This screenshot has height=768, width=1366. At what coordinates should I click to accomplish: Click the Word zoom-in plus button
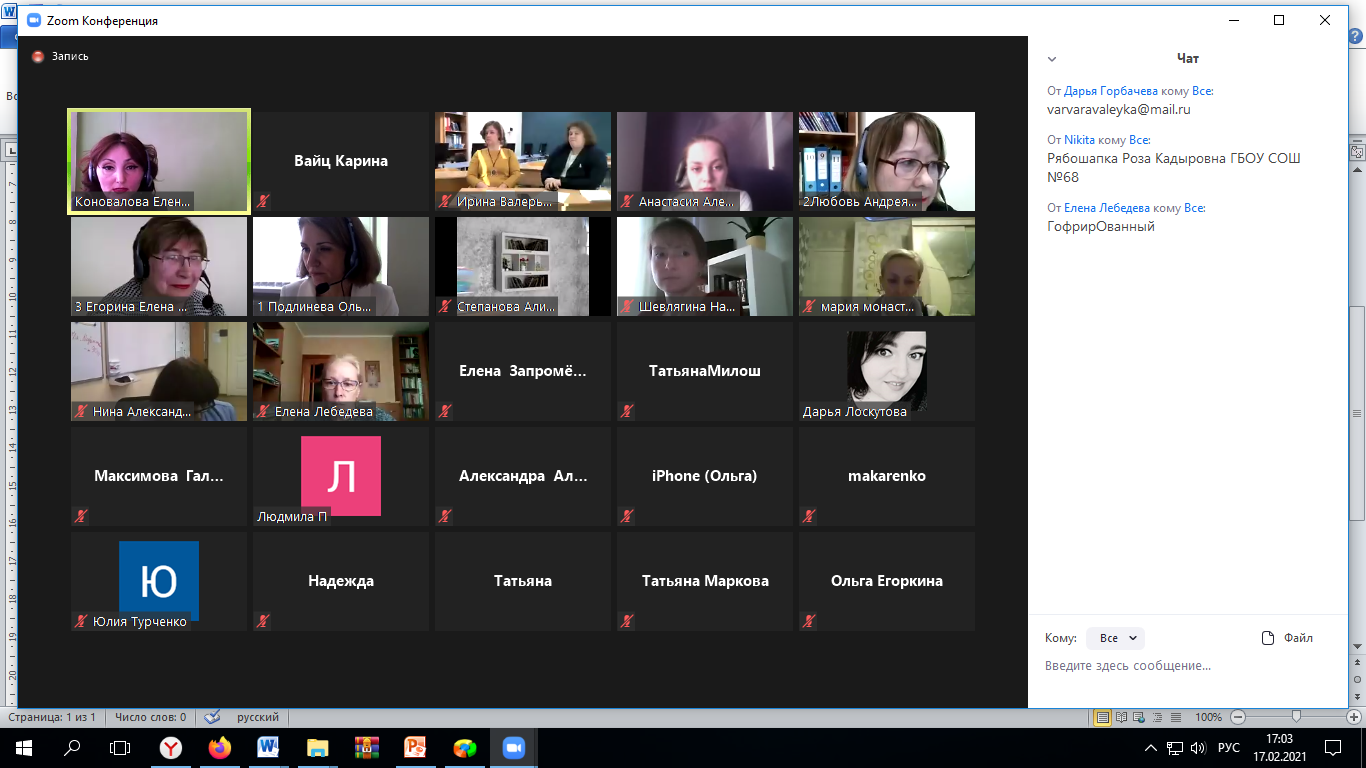(1355, 717)
